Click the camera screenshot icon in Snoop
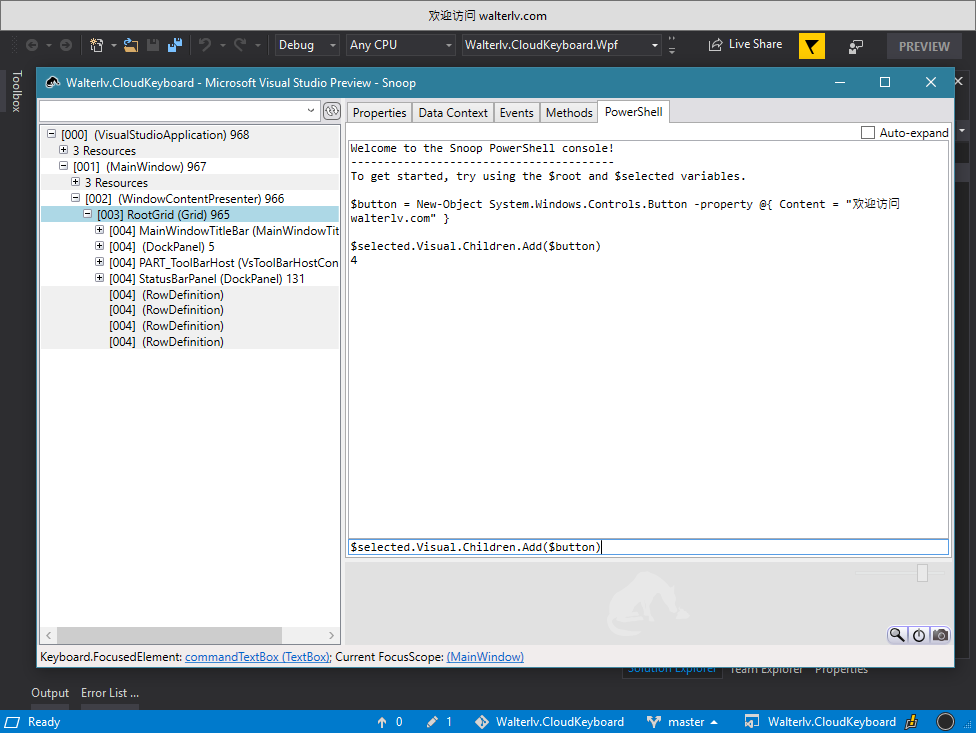 point(940,635)
